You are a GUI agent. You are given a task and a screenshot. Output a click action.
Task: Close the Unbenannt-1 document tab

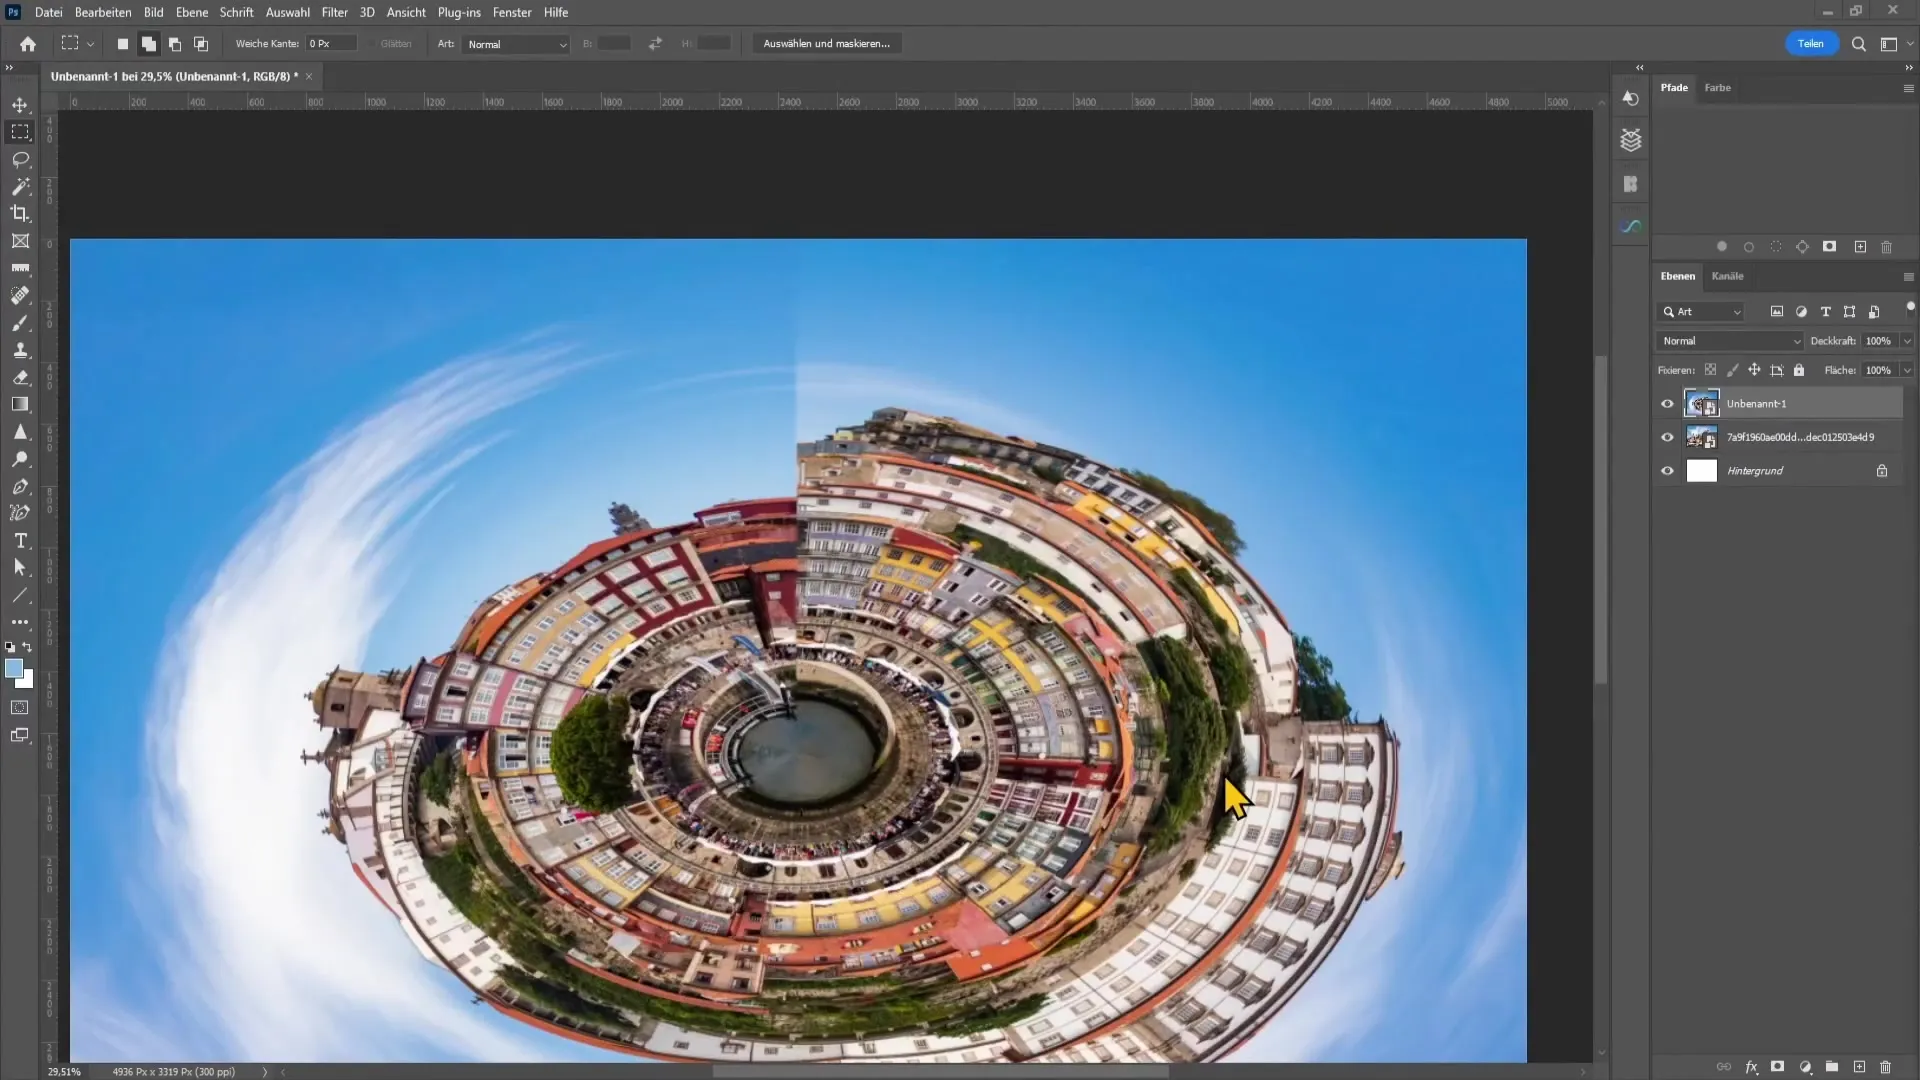tap(309, 76)
